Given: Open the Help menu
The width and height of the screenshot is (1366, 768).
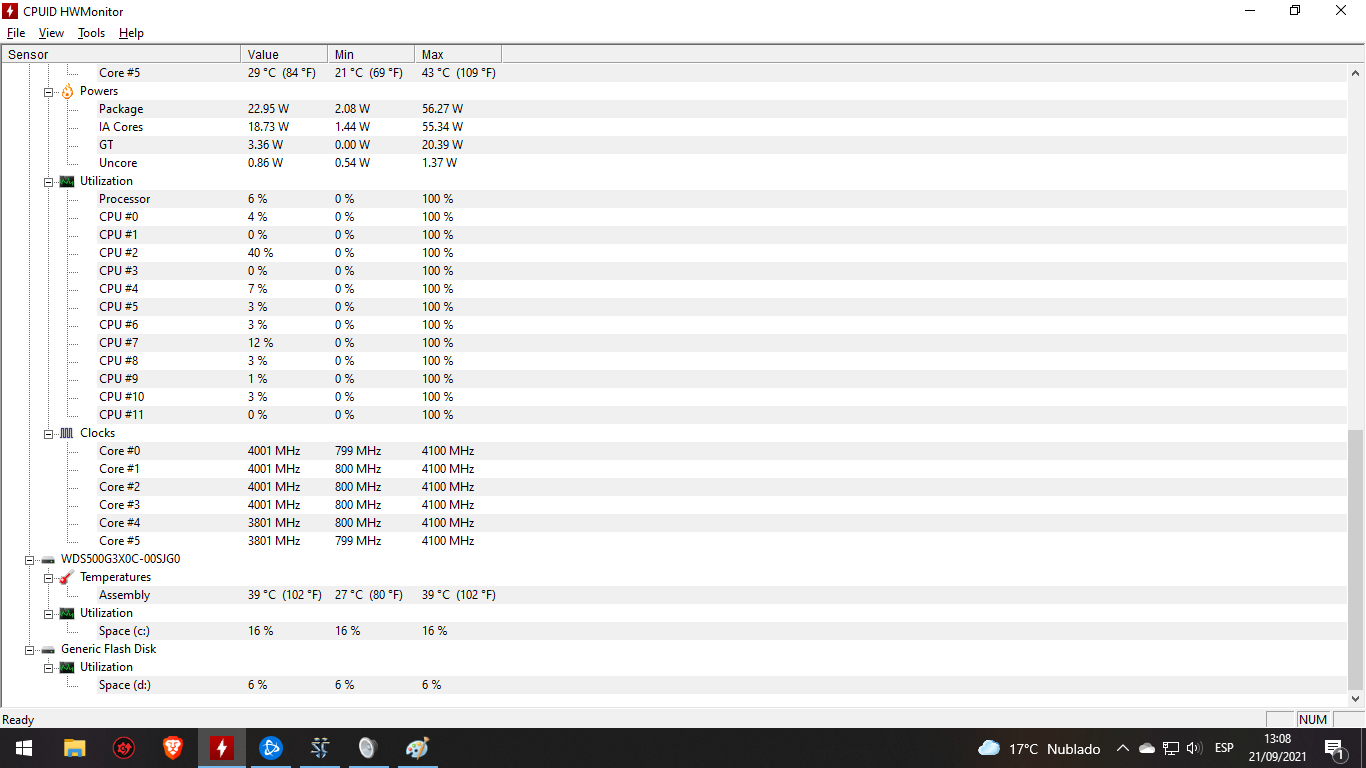Looking at the screenshot, I should (131, 33).
